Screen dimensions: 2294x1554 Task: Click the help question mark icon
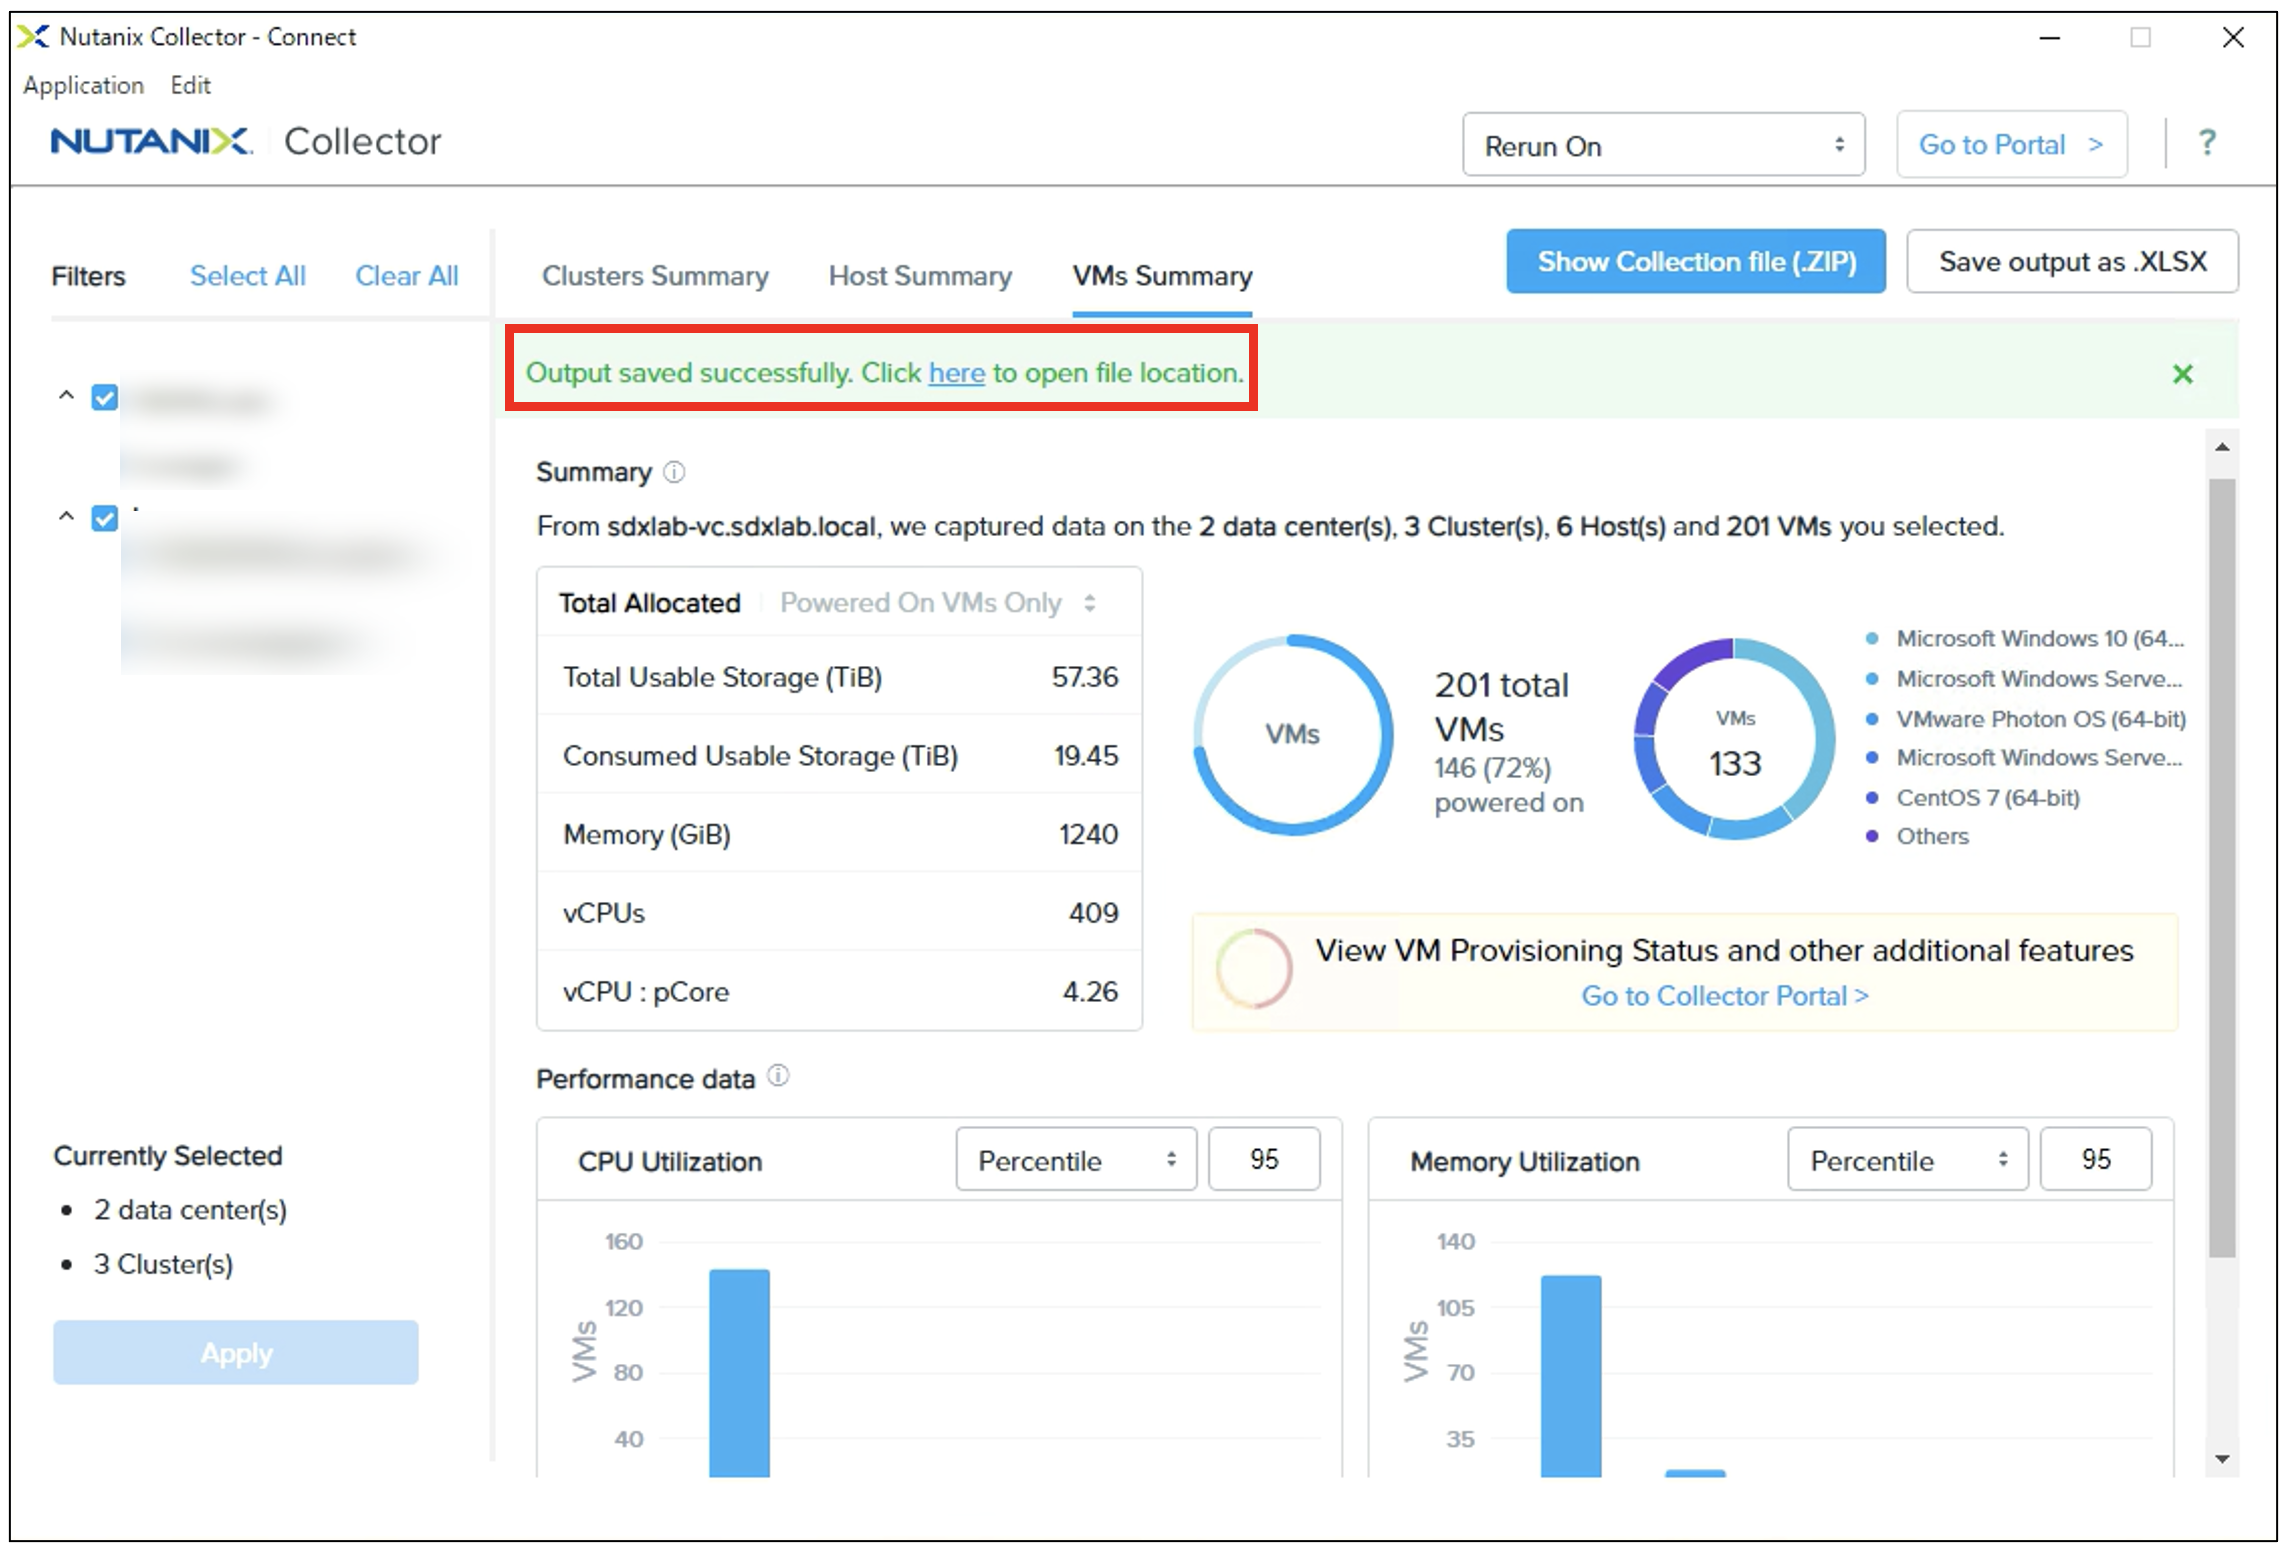pos(2207,143)
